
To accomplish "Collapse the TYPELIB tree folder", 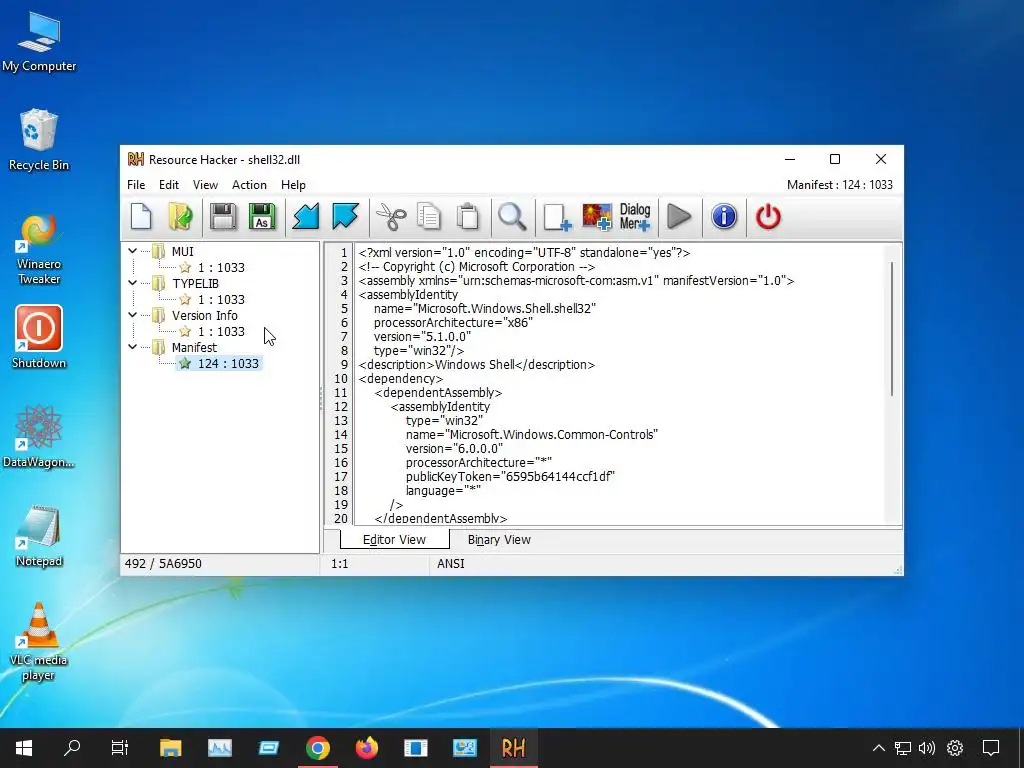I will tap(133, 283).
